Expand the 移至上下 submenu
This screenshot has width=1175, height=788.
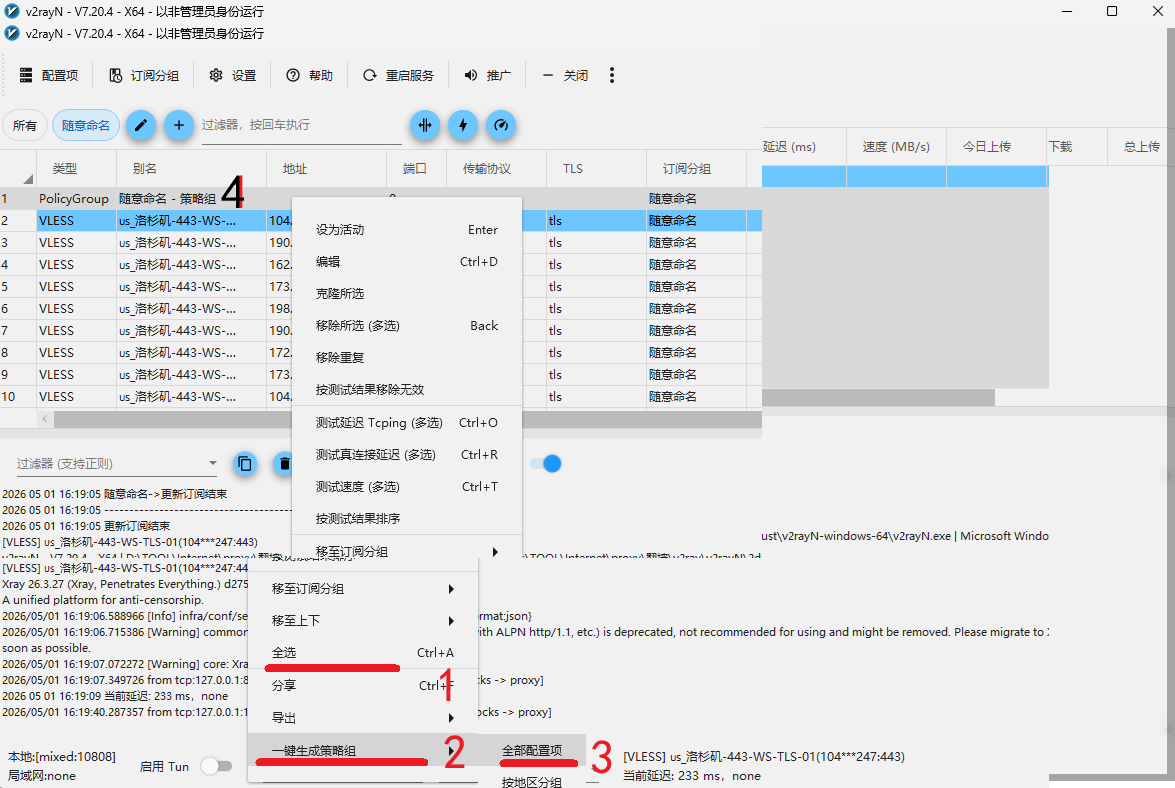pos(363,621)
